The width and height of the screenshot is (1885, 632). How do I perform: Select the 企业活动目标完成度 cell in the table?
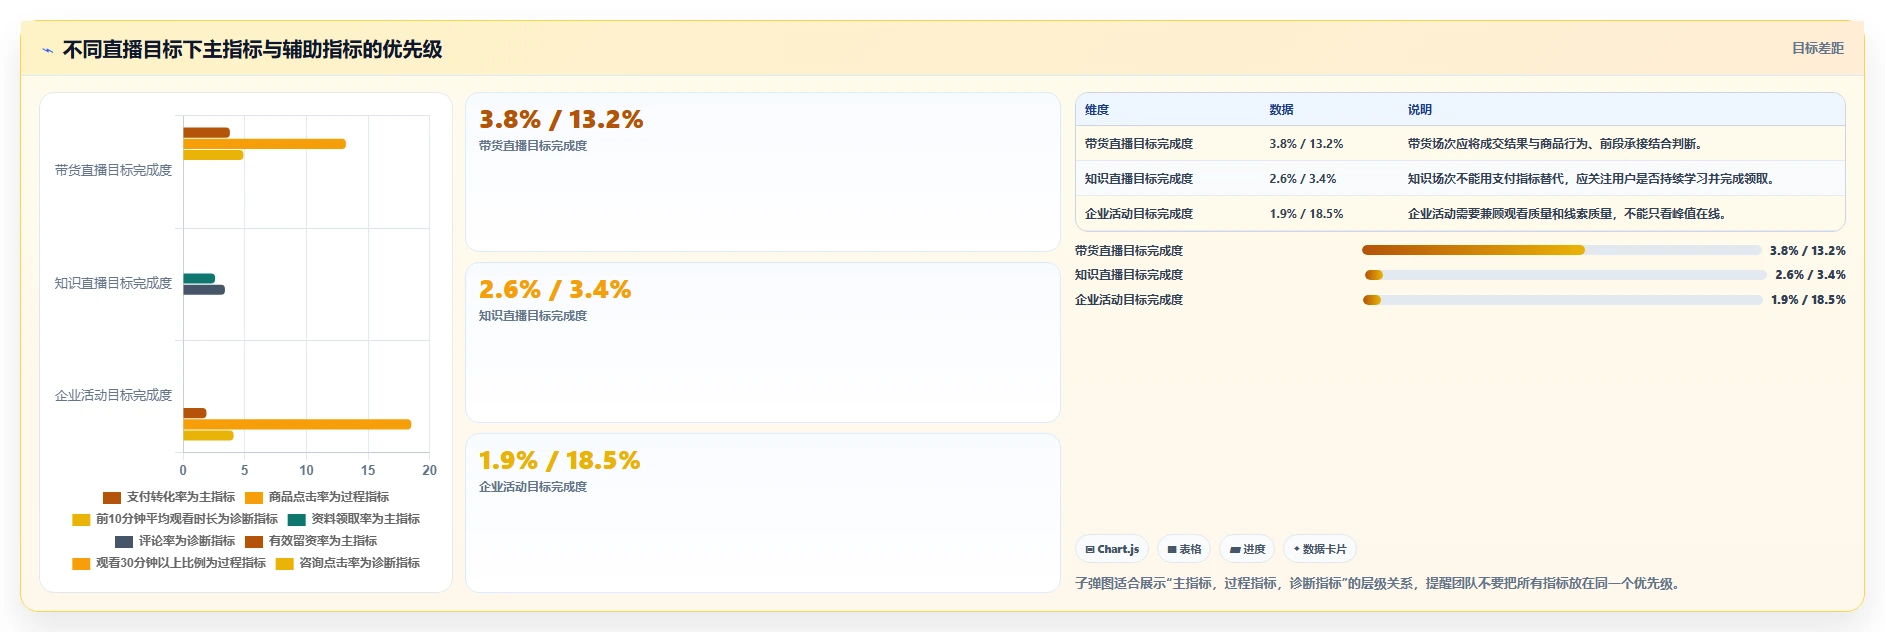(1139, 214)
